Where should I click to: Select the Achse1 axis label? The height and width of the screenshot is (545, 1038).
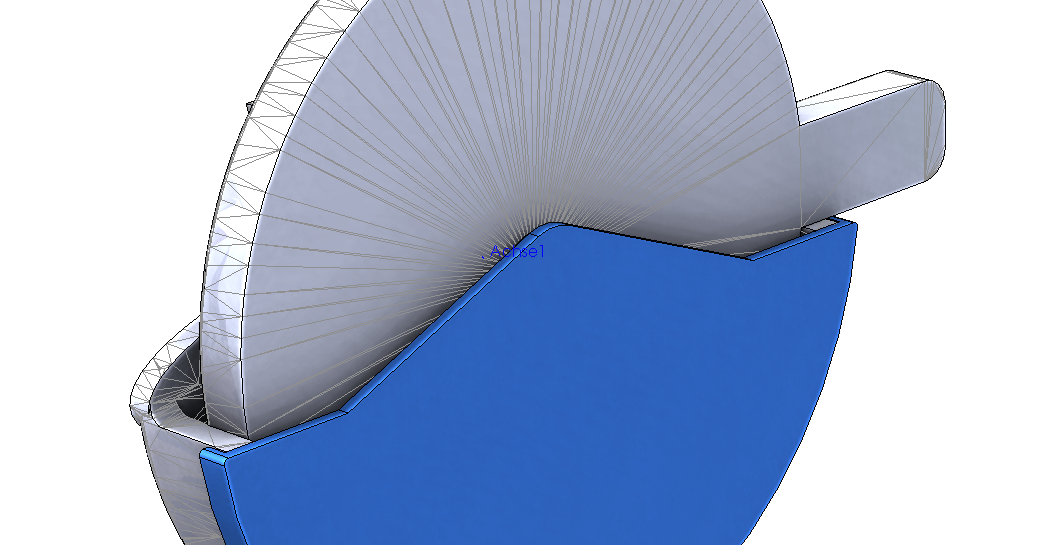(x=518, y=252)
